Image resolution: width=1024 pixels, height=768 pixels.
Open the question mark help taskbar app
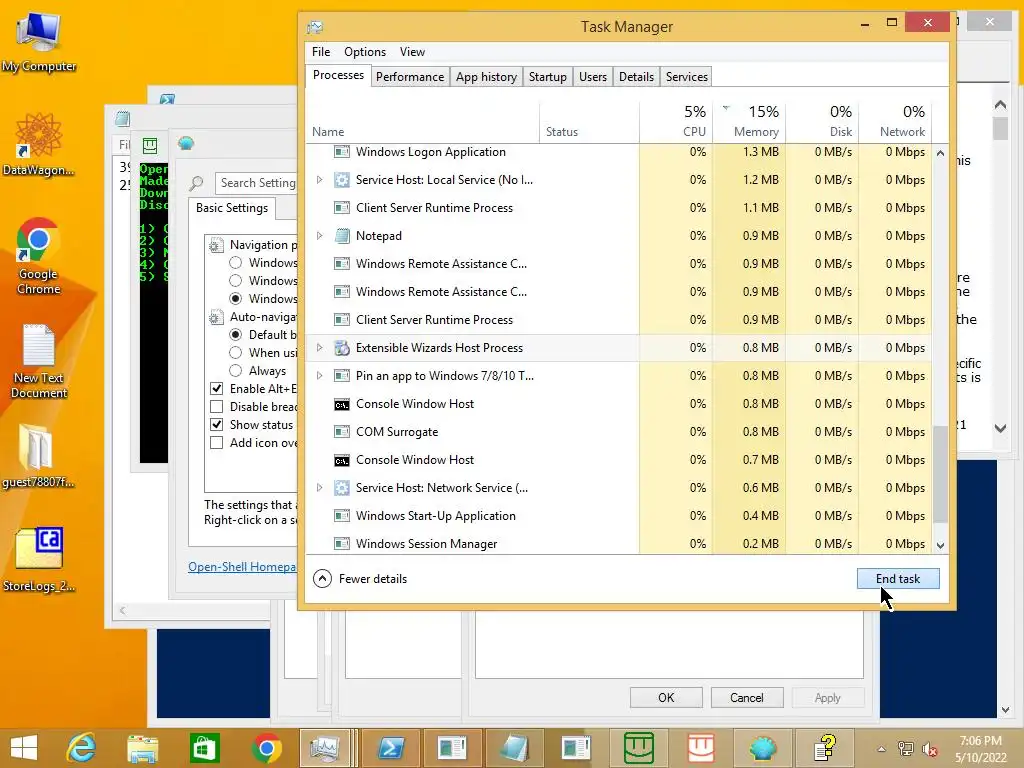click(825, 748)
